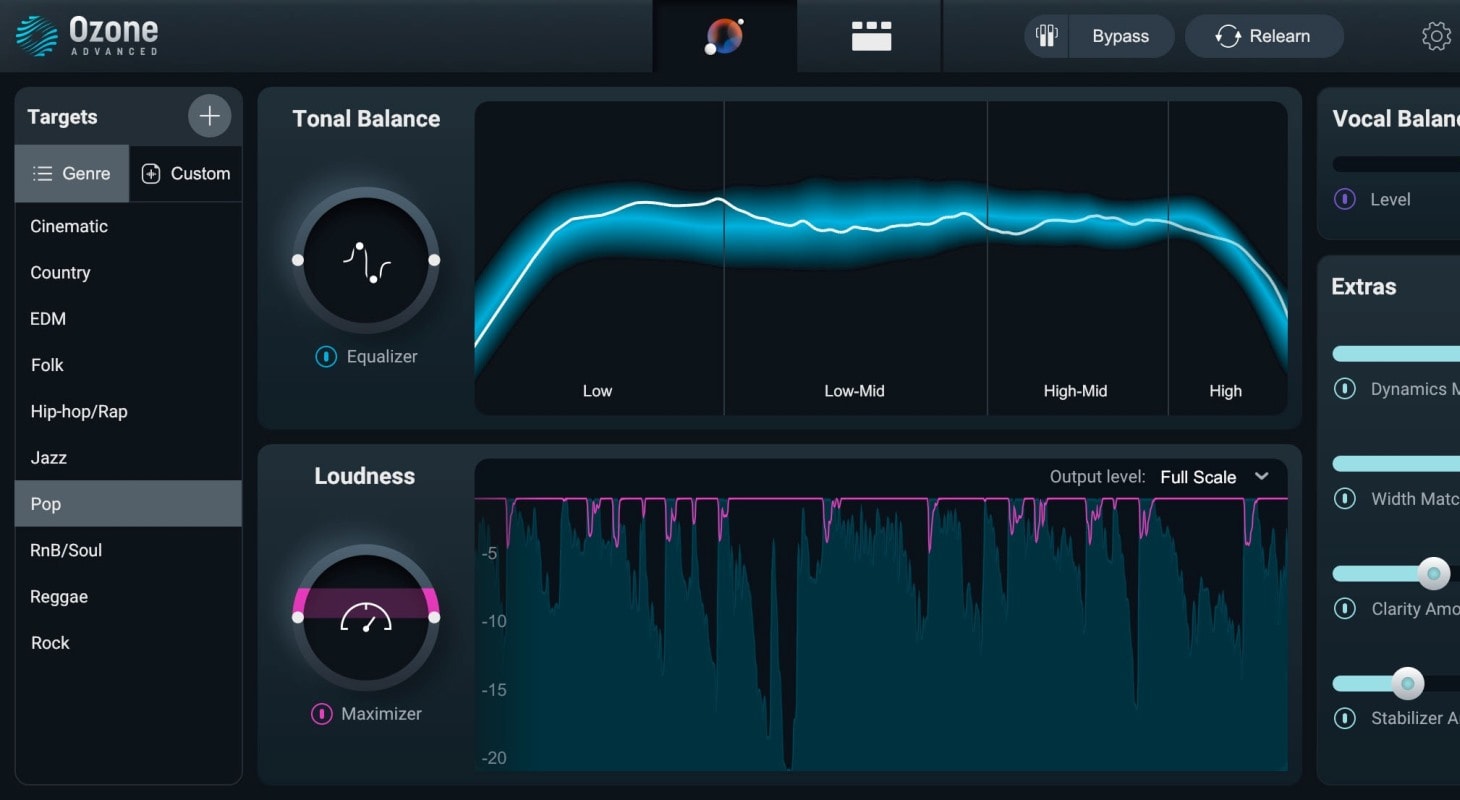Click the plus icon to add target

[x=209, y=117]
